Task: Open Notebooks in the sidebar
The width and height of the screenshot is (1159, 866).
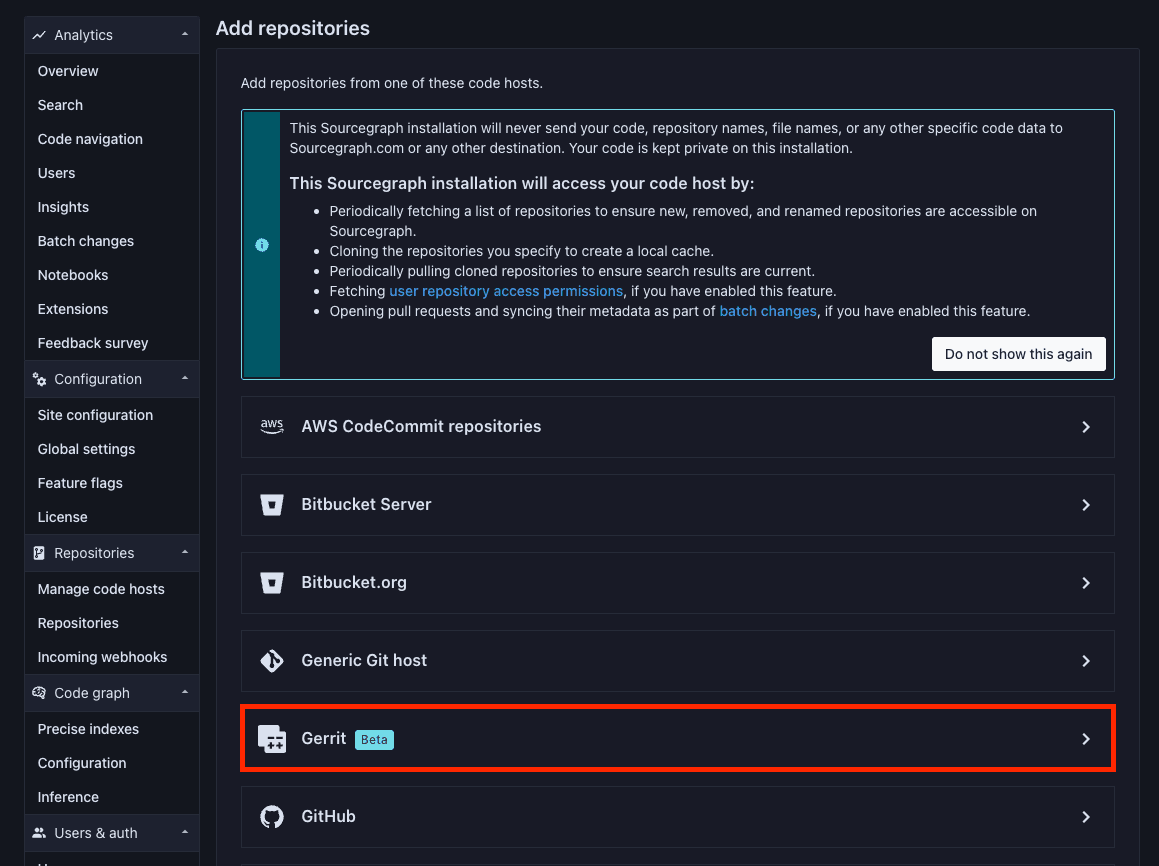Action: pyautogui.click(x=72, y=275)
